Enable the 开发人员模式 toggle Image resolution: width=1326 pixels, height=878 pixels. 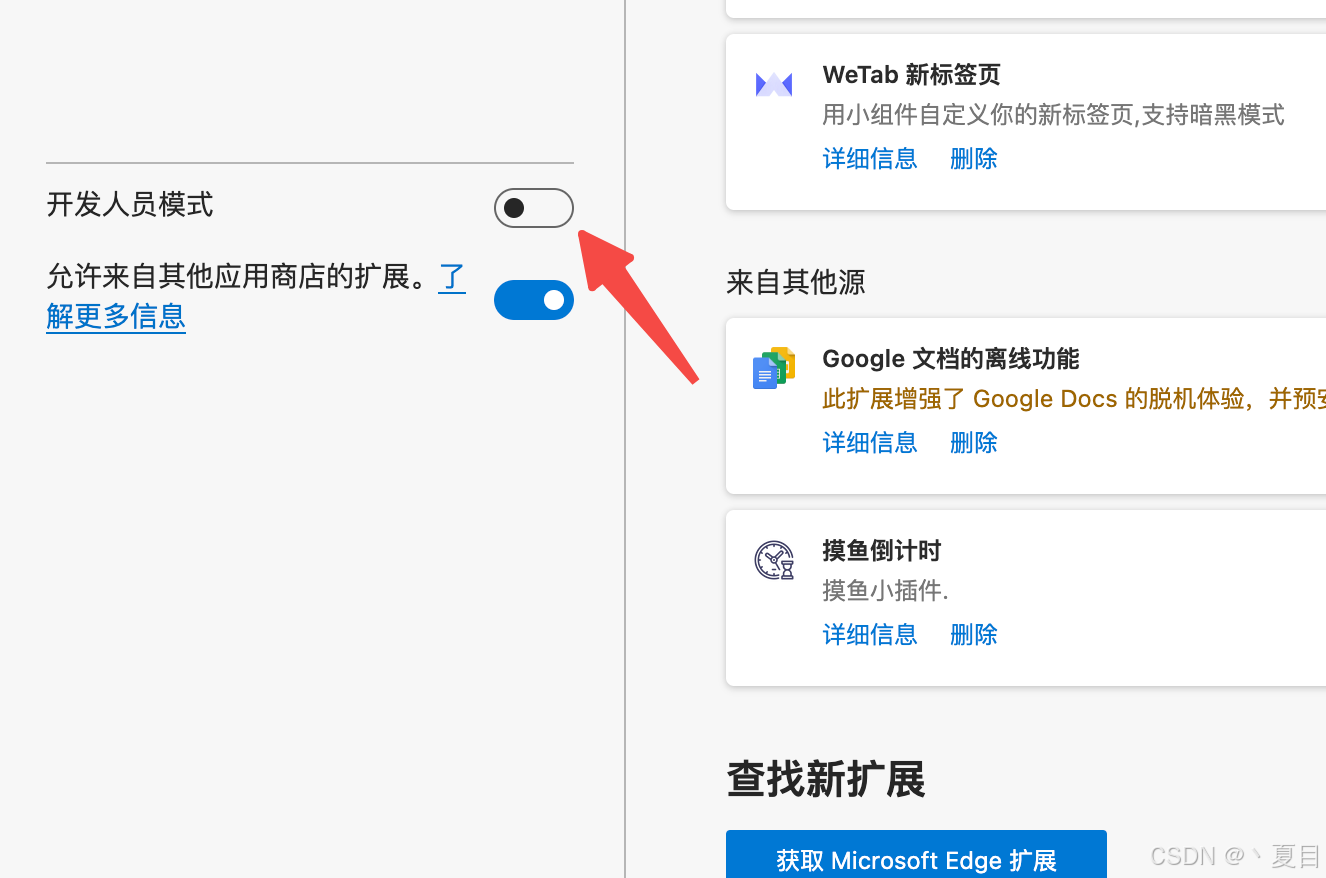tap(534, 208)
